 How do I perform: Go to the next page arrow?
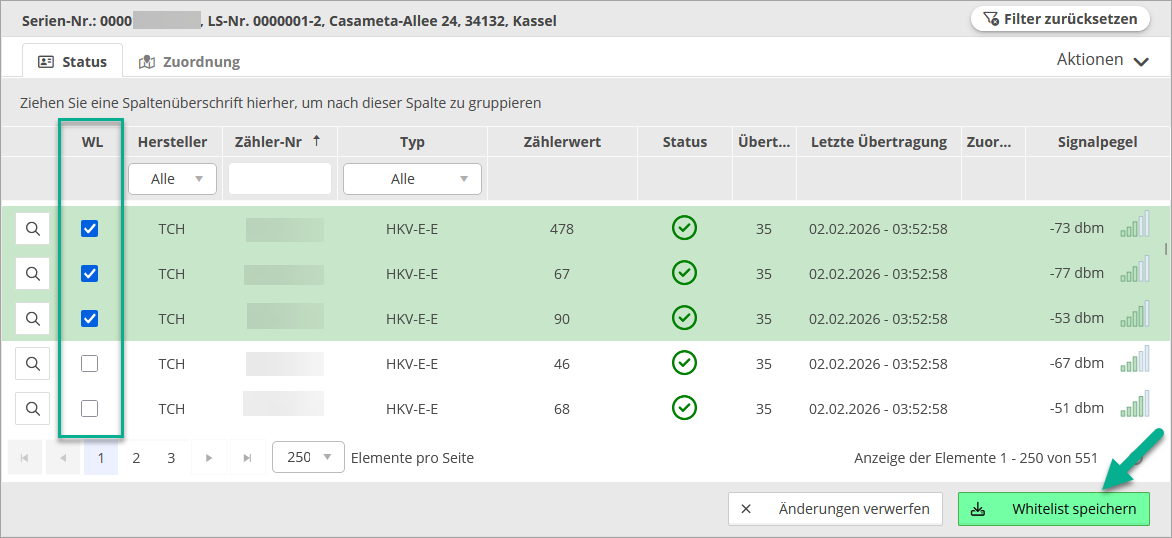coord(209,458)
